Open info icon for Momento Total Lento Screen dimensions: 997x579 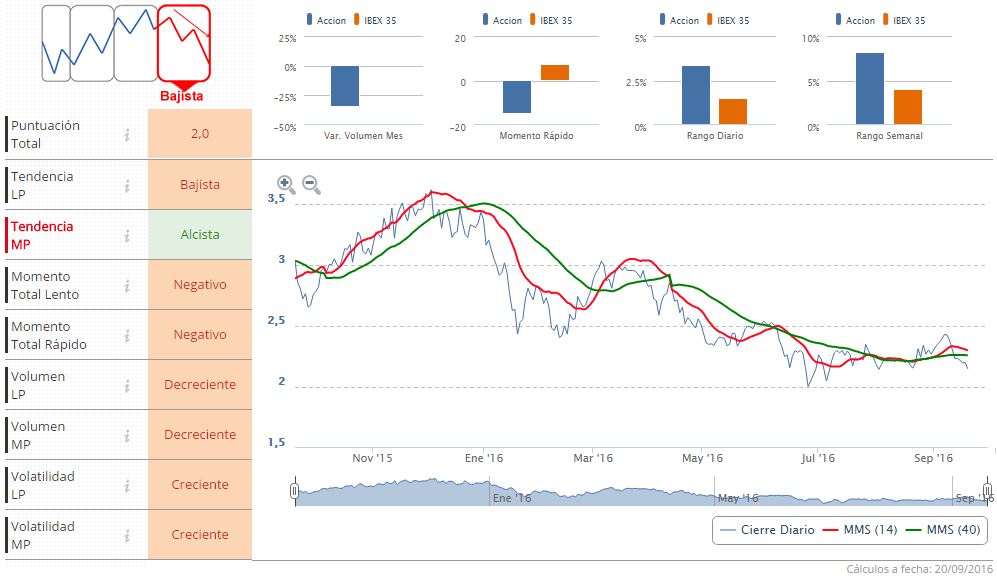[127, 285]
